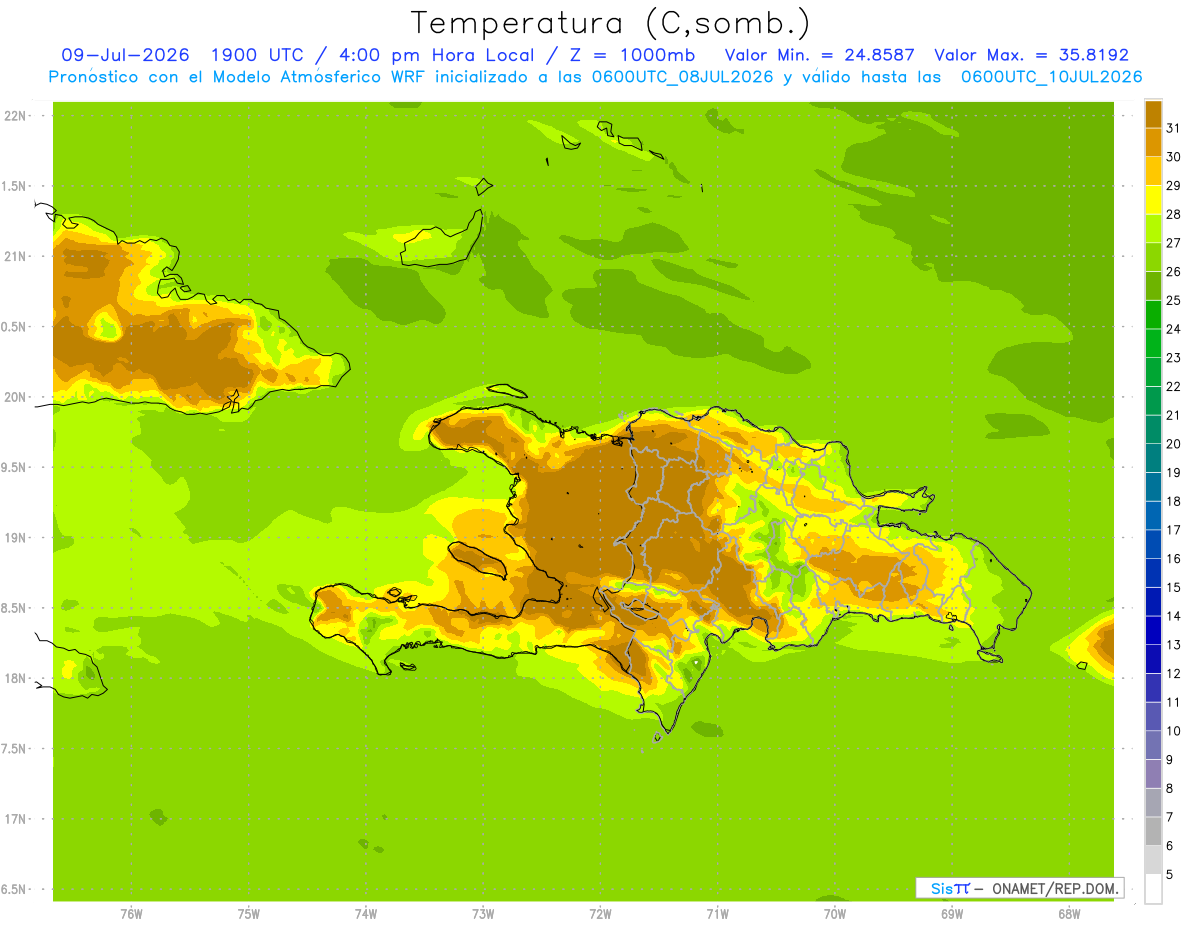The height and width of the screenshot is (927, 1200).
Task: Click the dark blue legend swatch between 13 and 14
Action: pos(1153,631)
